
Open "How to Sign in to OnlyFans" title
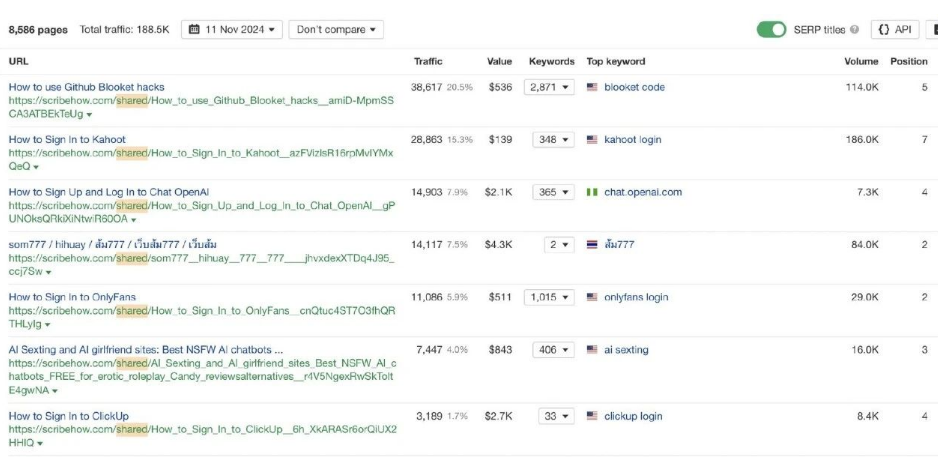pos(72,297)
